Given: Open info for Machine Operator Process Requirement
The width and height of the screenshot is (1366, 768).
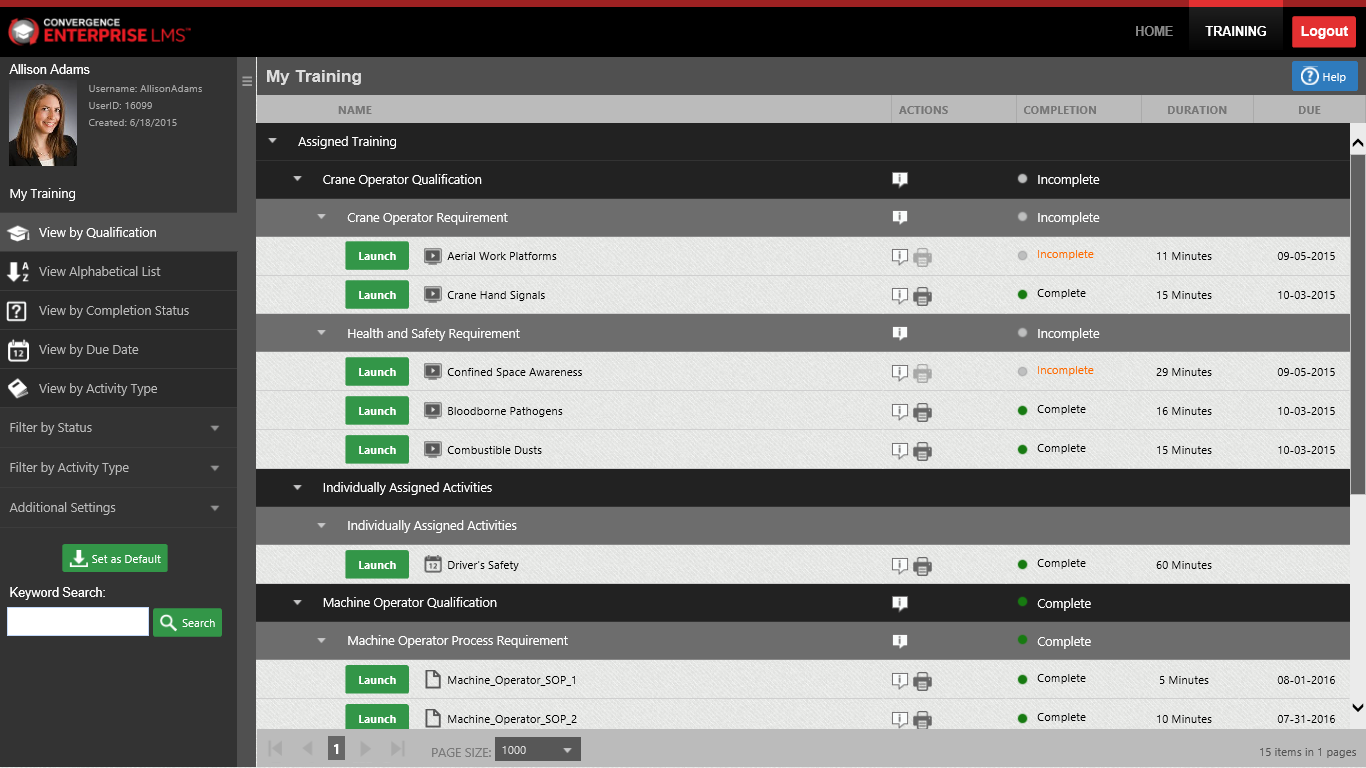Looking at the screenshot, I should (x=900, y=641).
